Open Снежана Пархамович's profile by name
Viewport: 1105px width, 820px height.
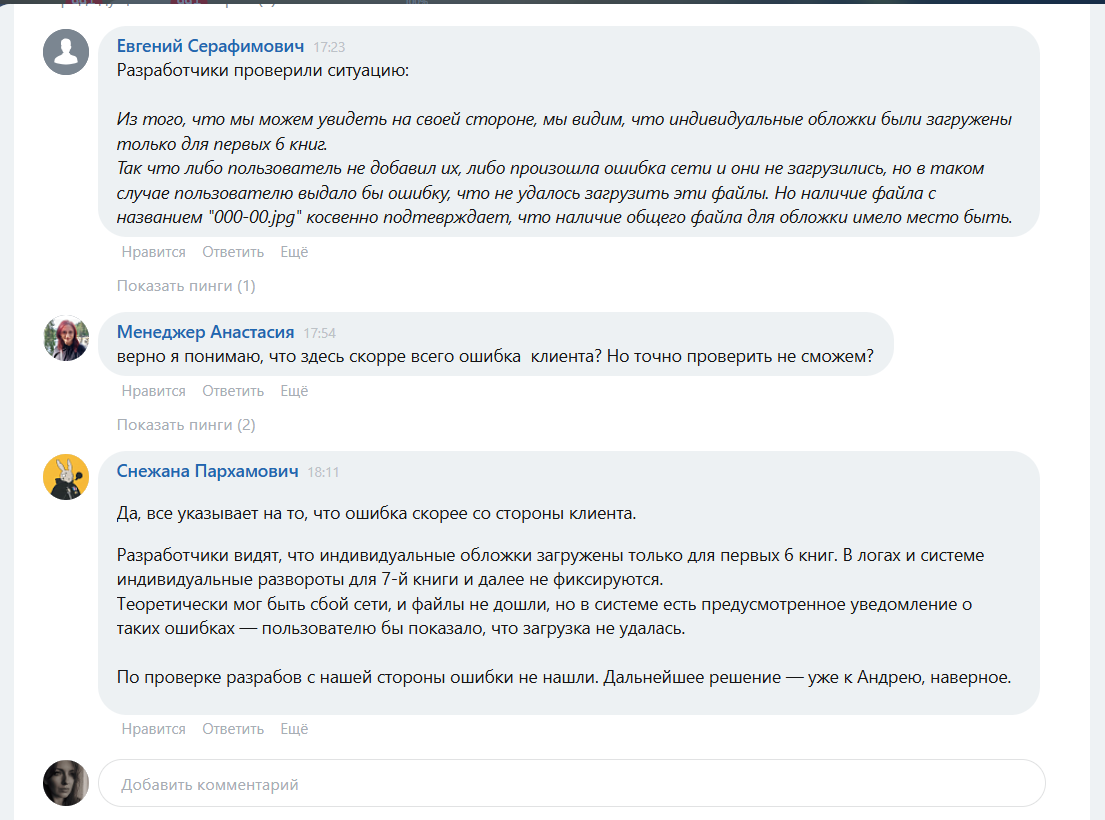pos(207,471)
